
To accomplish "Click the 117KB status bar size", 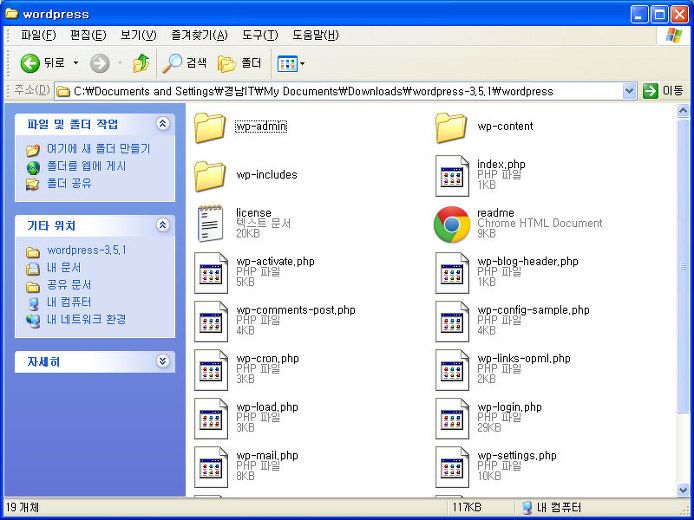I will (x=467, y=507).
